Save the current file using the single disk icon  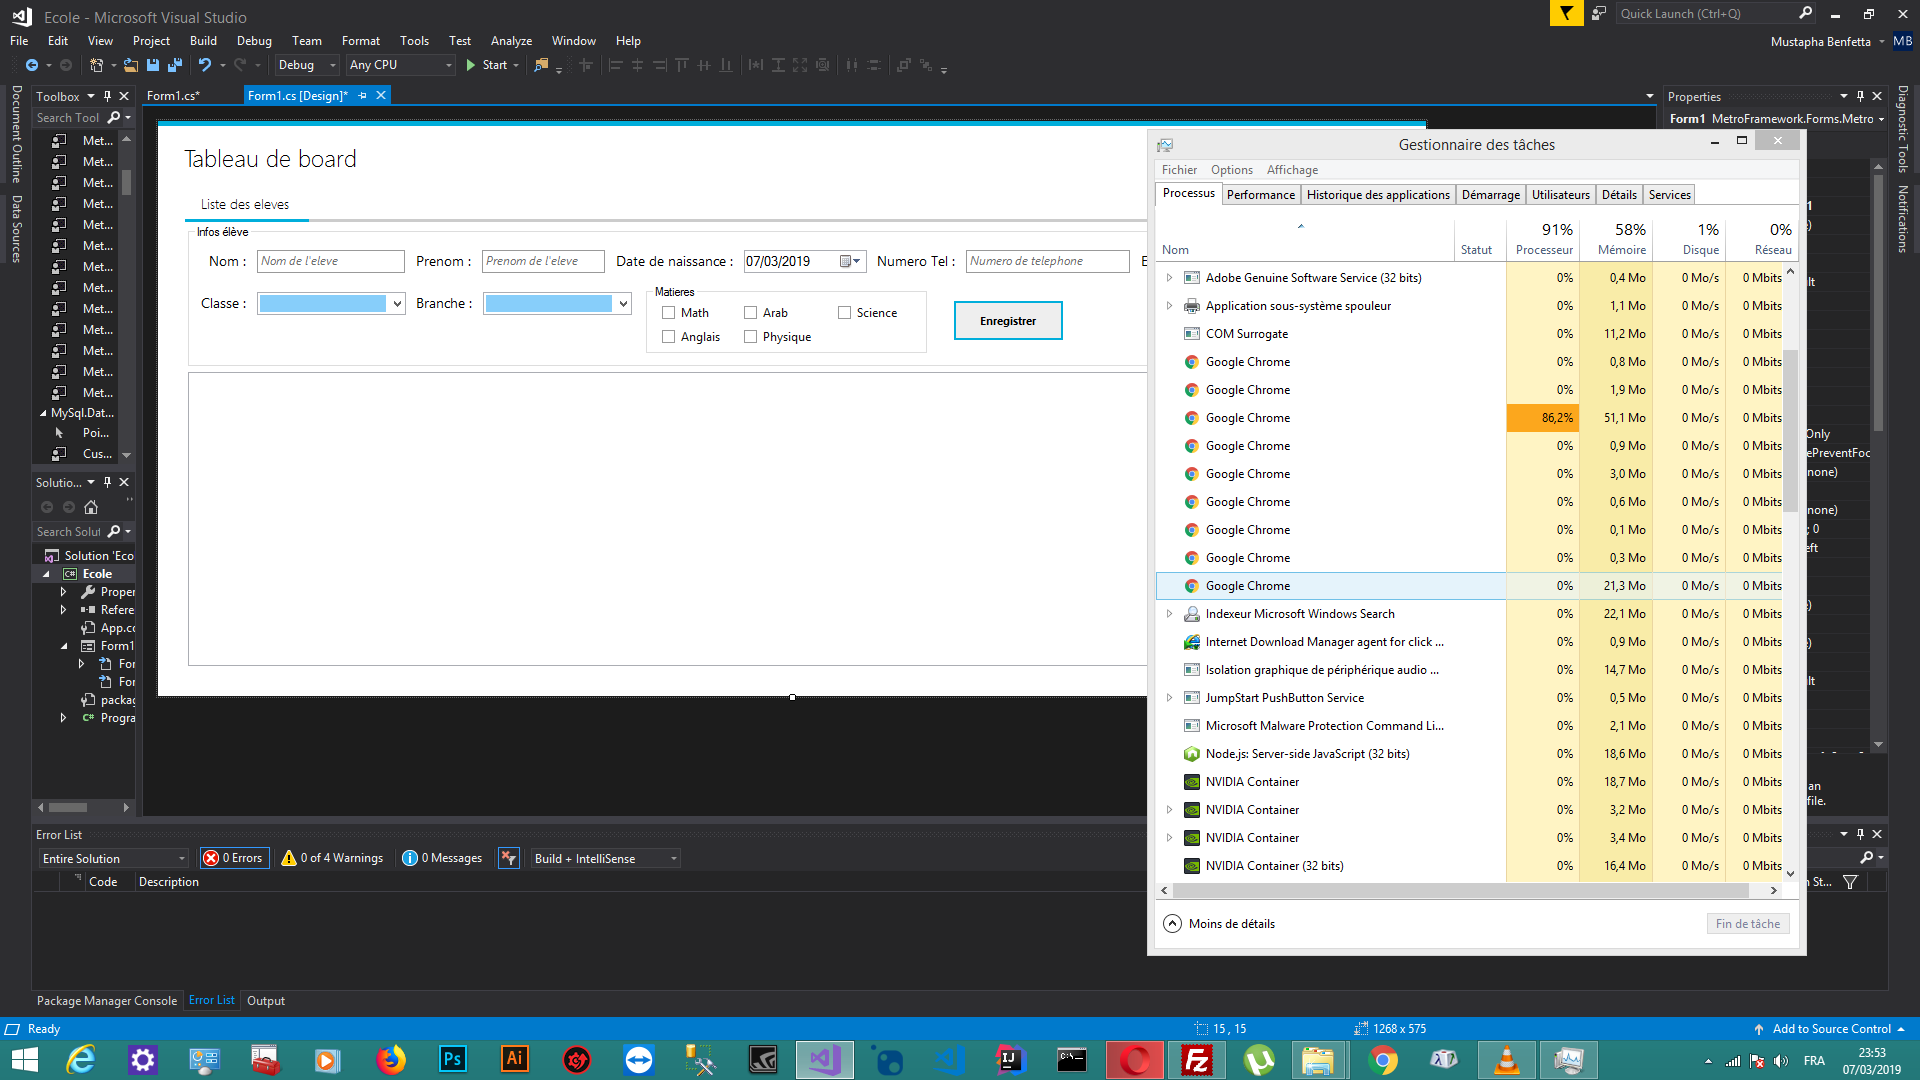153,65
